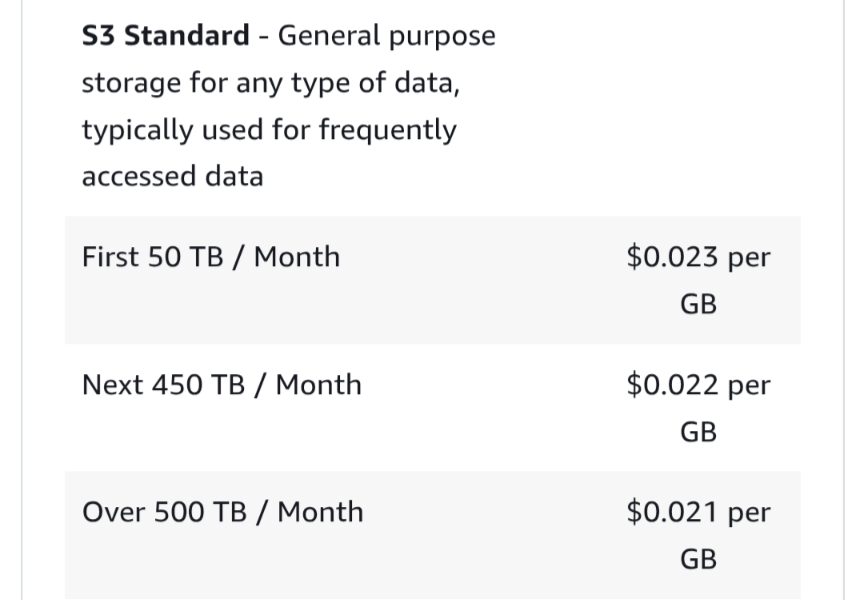Screen dimensions: 864x600
Task: Click the '450 TB' text in the second tier
Action: coord(198,385)
